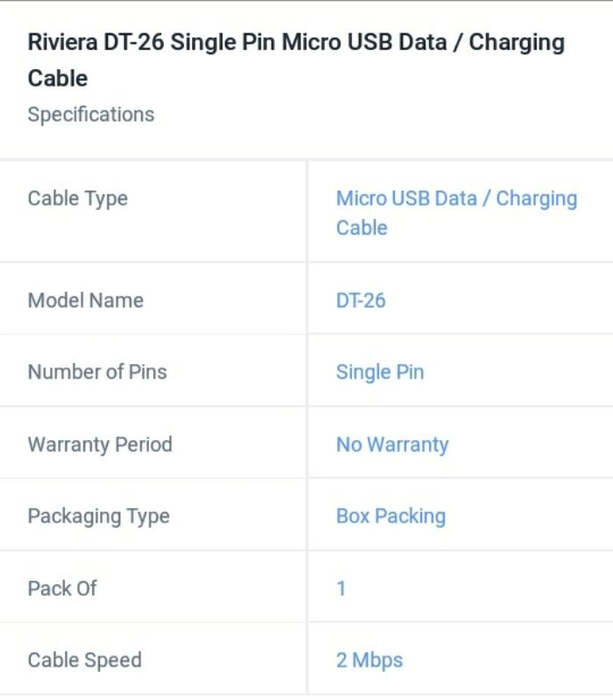Click the Specifications subheading
The height and width of the screenshot is (700, 613).
click(91, 114)
